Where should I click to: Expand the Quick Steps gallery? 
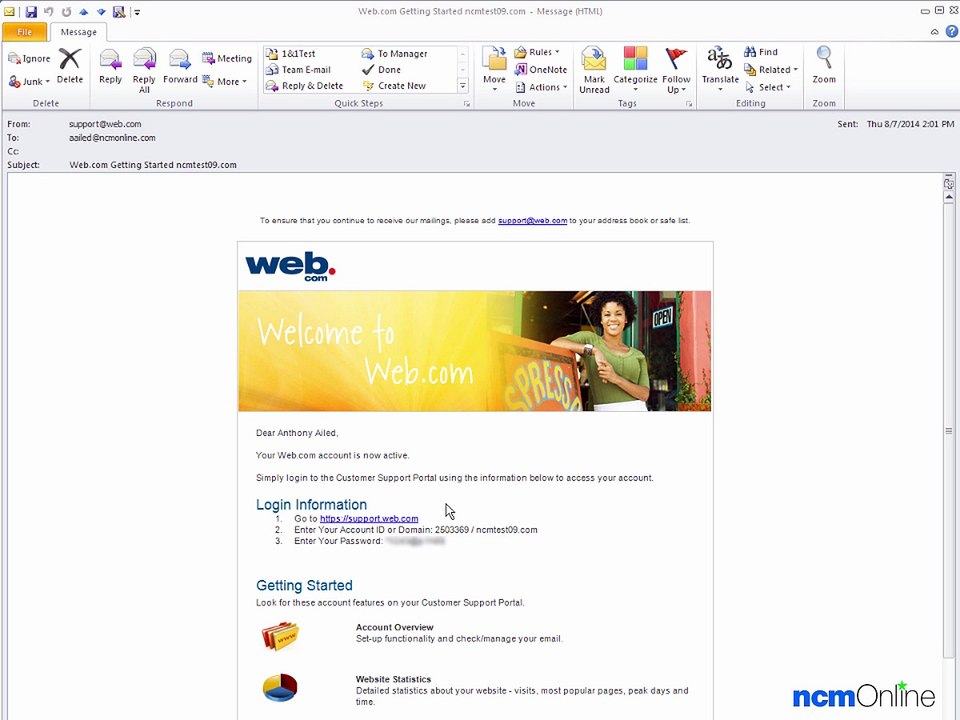click(463, 86)
